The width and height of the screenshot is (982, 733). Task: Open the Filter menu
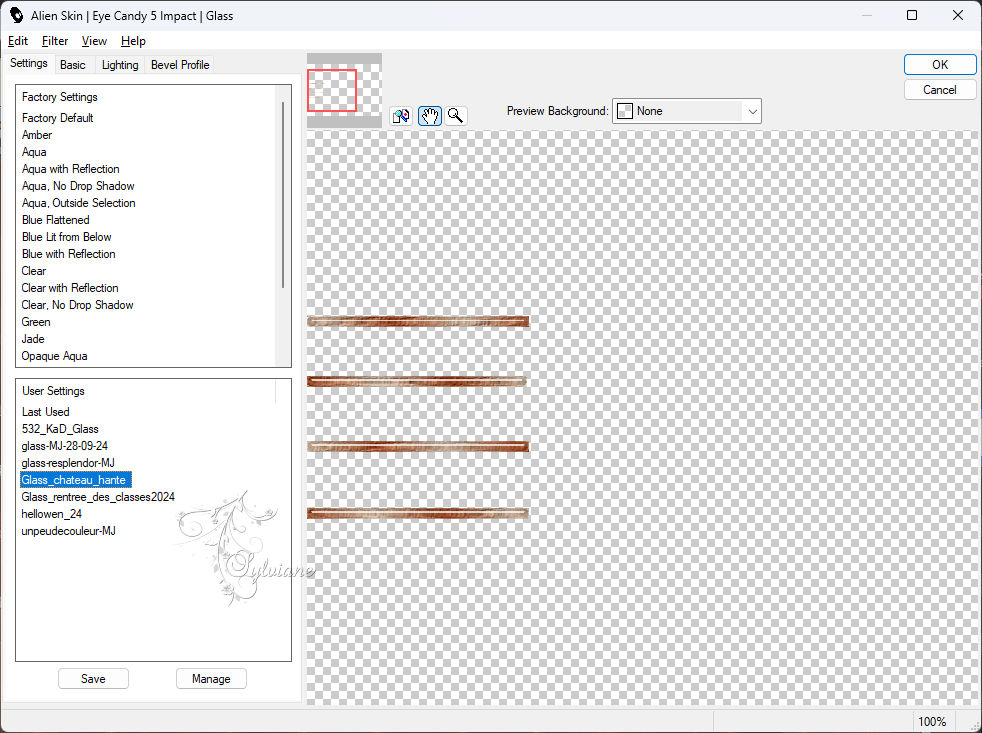coord(54,41)
